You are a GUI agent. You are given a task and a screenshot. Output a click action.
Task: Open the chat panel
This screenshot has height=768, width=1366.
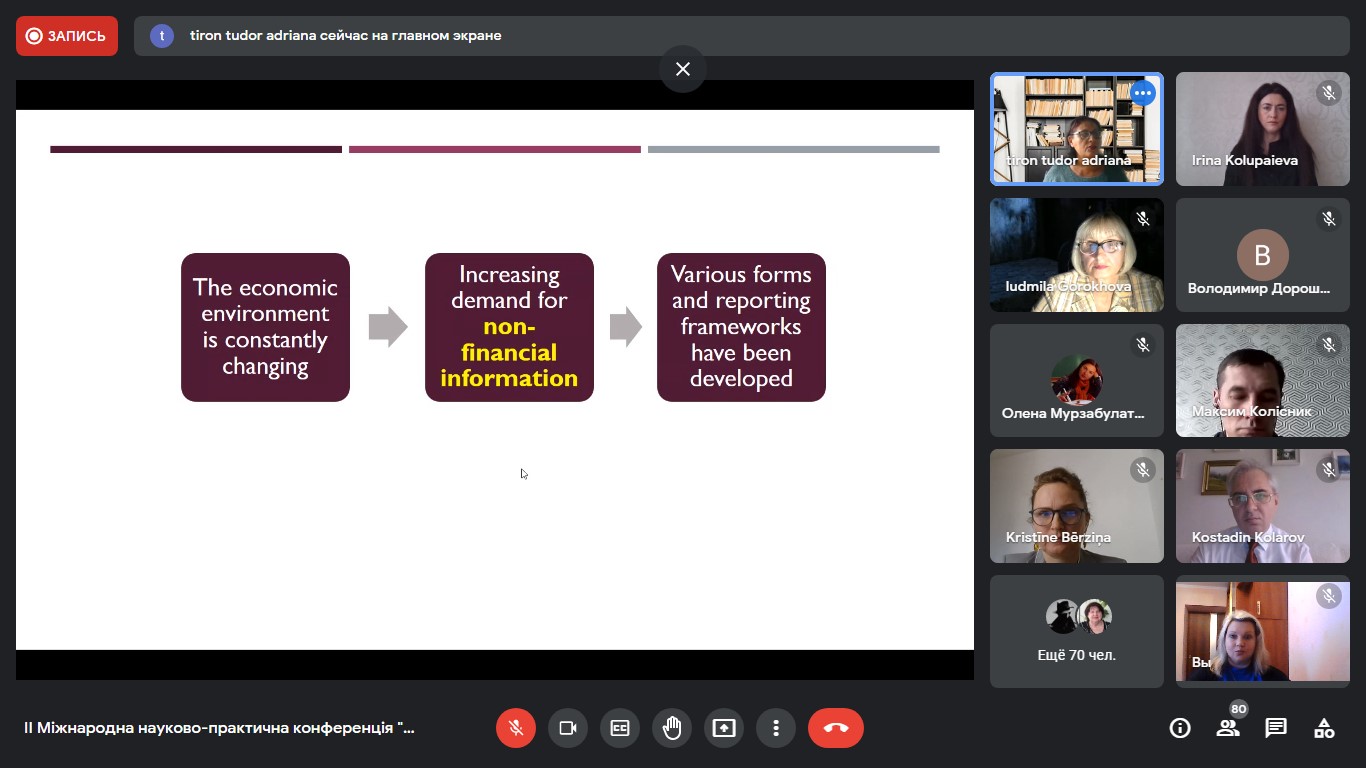click(1276, 728)
